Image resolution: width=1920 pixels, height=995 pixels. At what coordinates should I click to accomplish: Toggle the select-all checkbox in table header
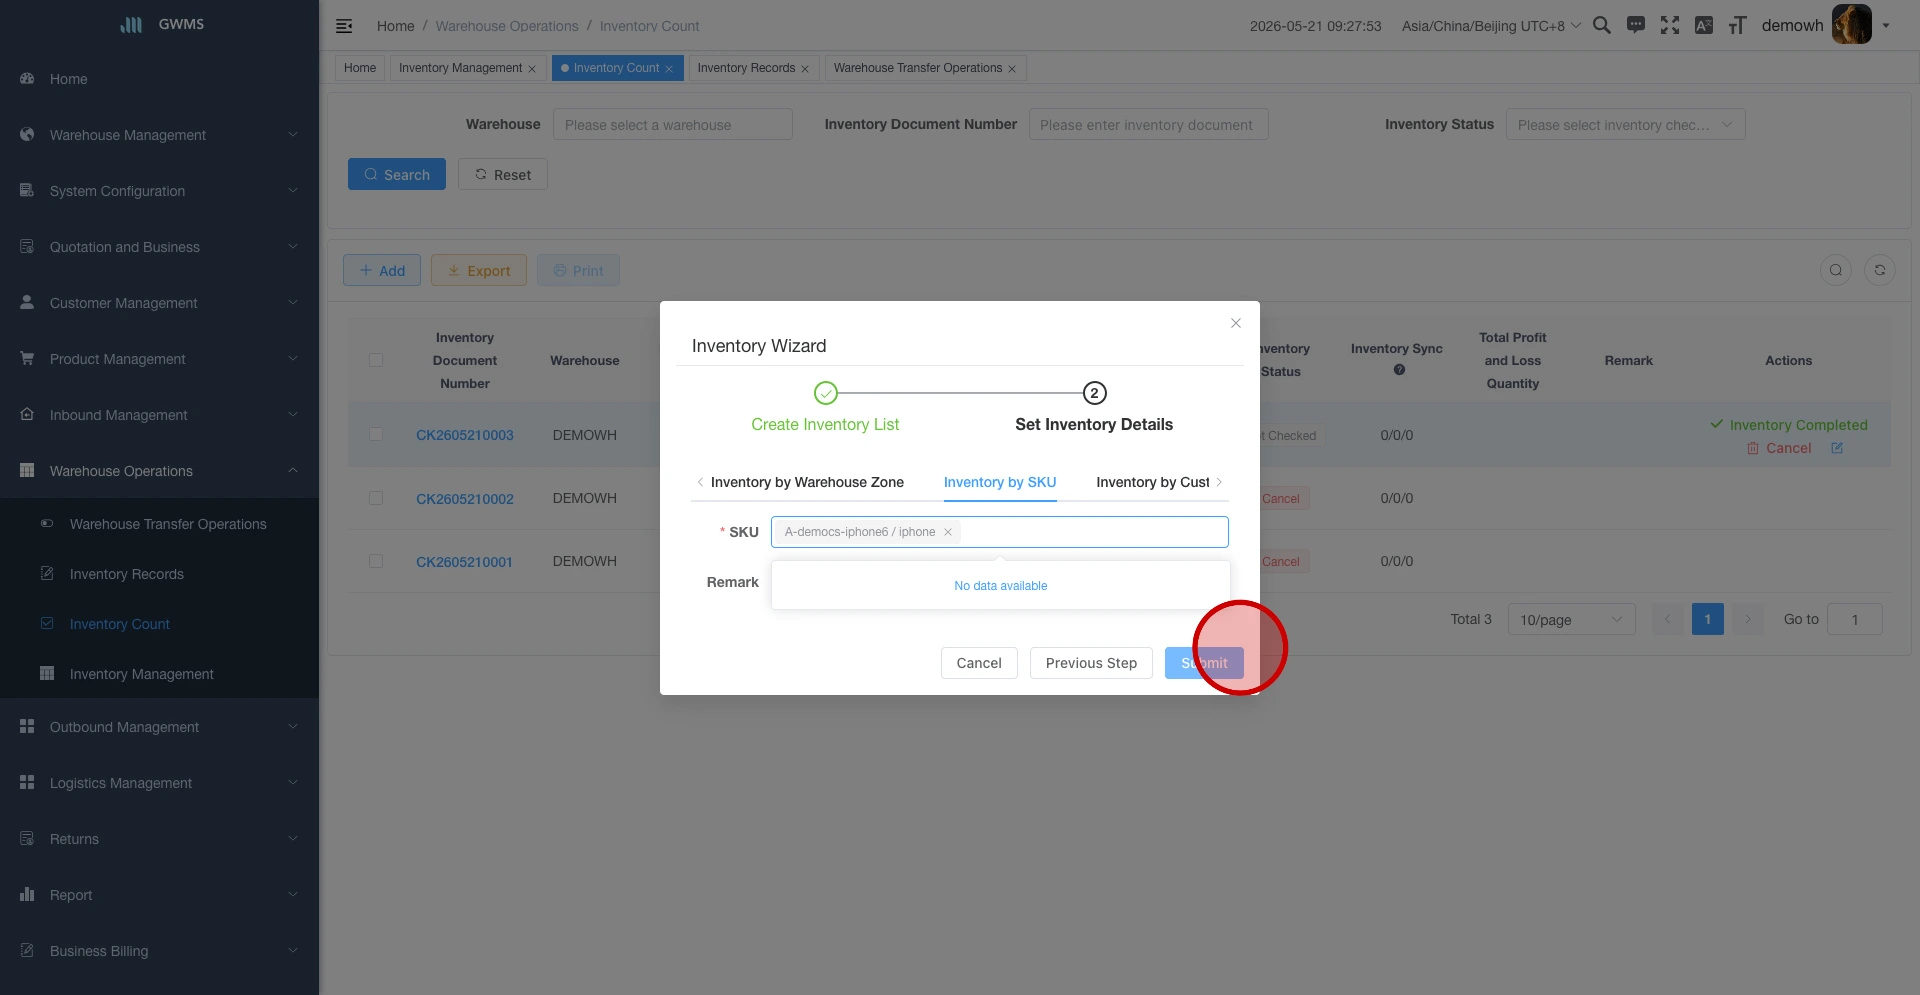pos(376,360)
